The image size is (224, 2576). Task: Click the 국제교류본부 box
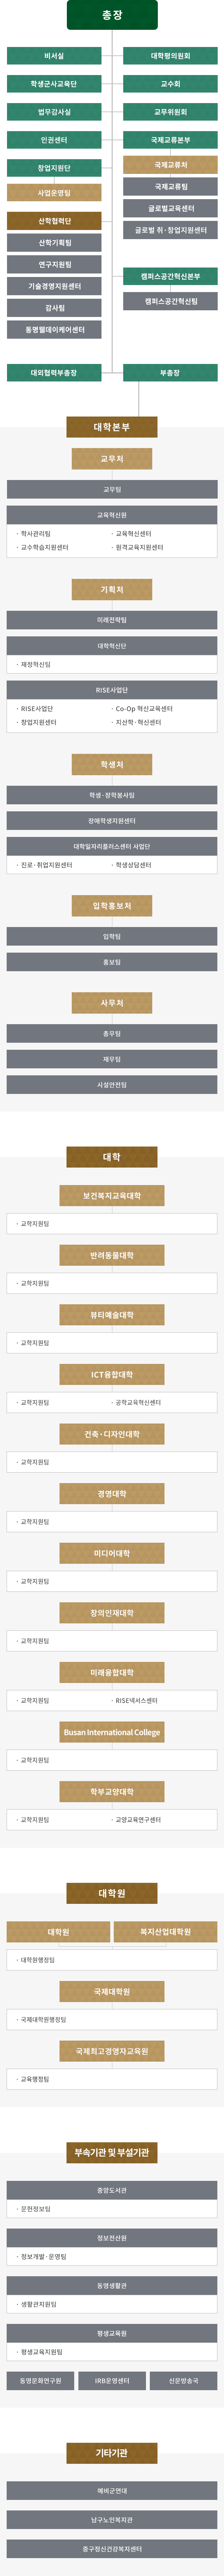pyautogui.click(x=170, y=140)
